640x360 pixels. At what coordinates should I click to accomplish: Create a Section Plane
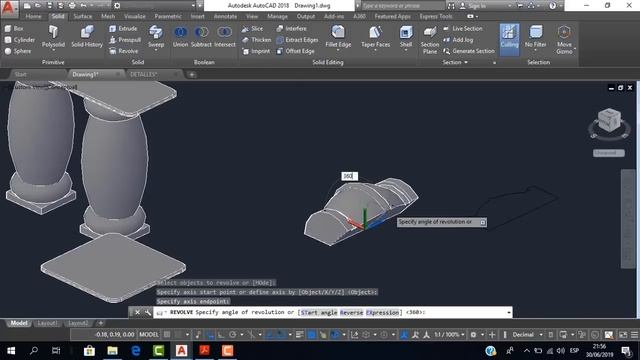click(x=430, y=40)
